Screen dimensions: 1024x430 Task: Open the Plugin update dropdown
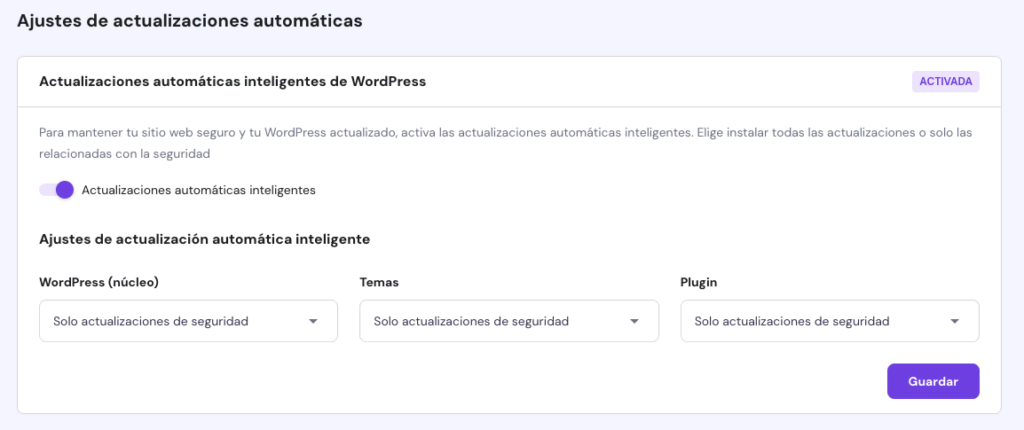[x=829, y=321]
